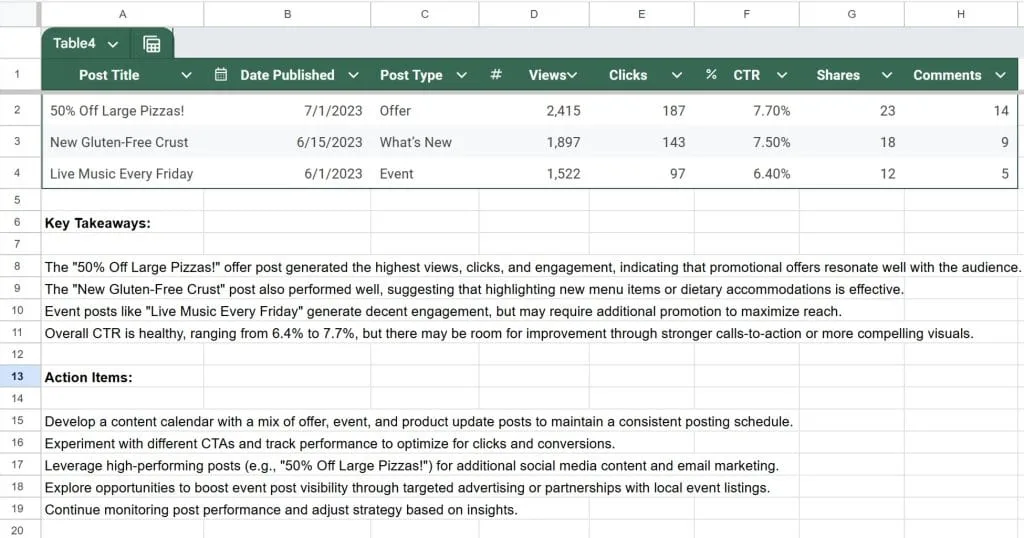Image resolution: width=1024 pixels, height=538 pixels.
Task: Click the "Experiment with different CTAs" action item
Action: point(330,443)
